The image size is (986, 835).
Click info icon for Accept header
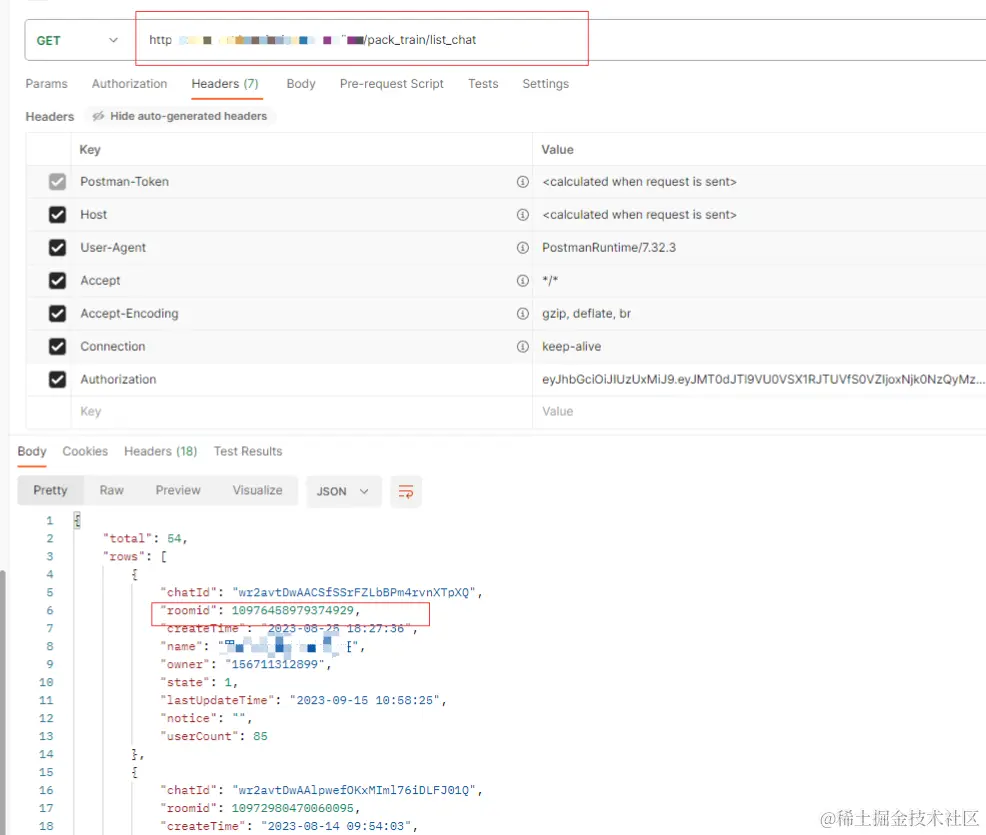tap(523, 280)
